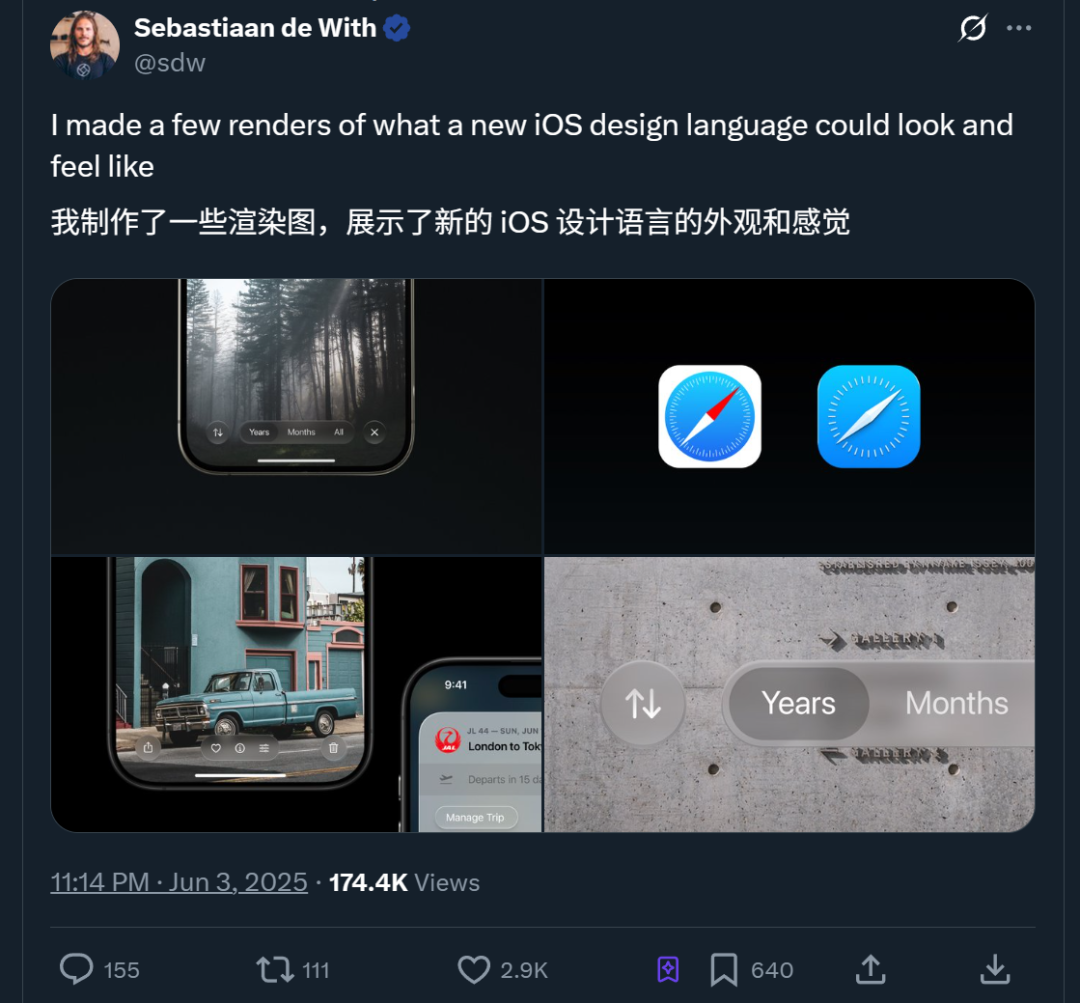Screen dimensions: 1080x1003
Task: Open the Safari icons comparison image
Action: 789,416
